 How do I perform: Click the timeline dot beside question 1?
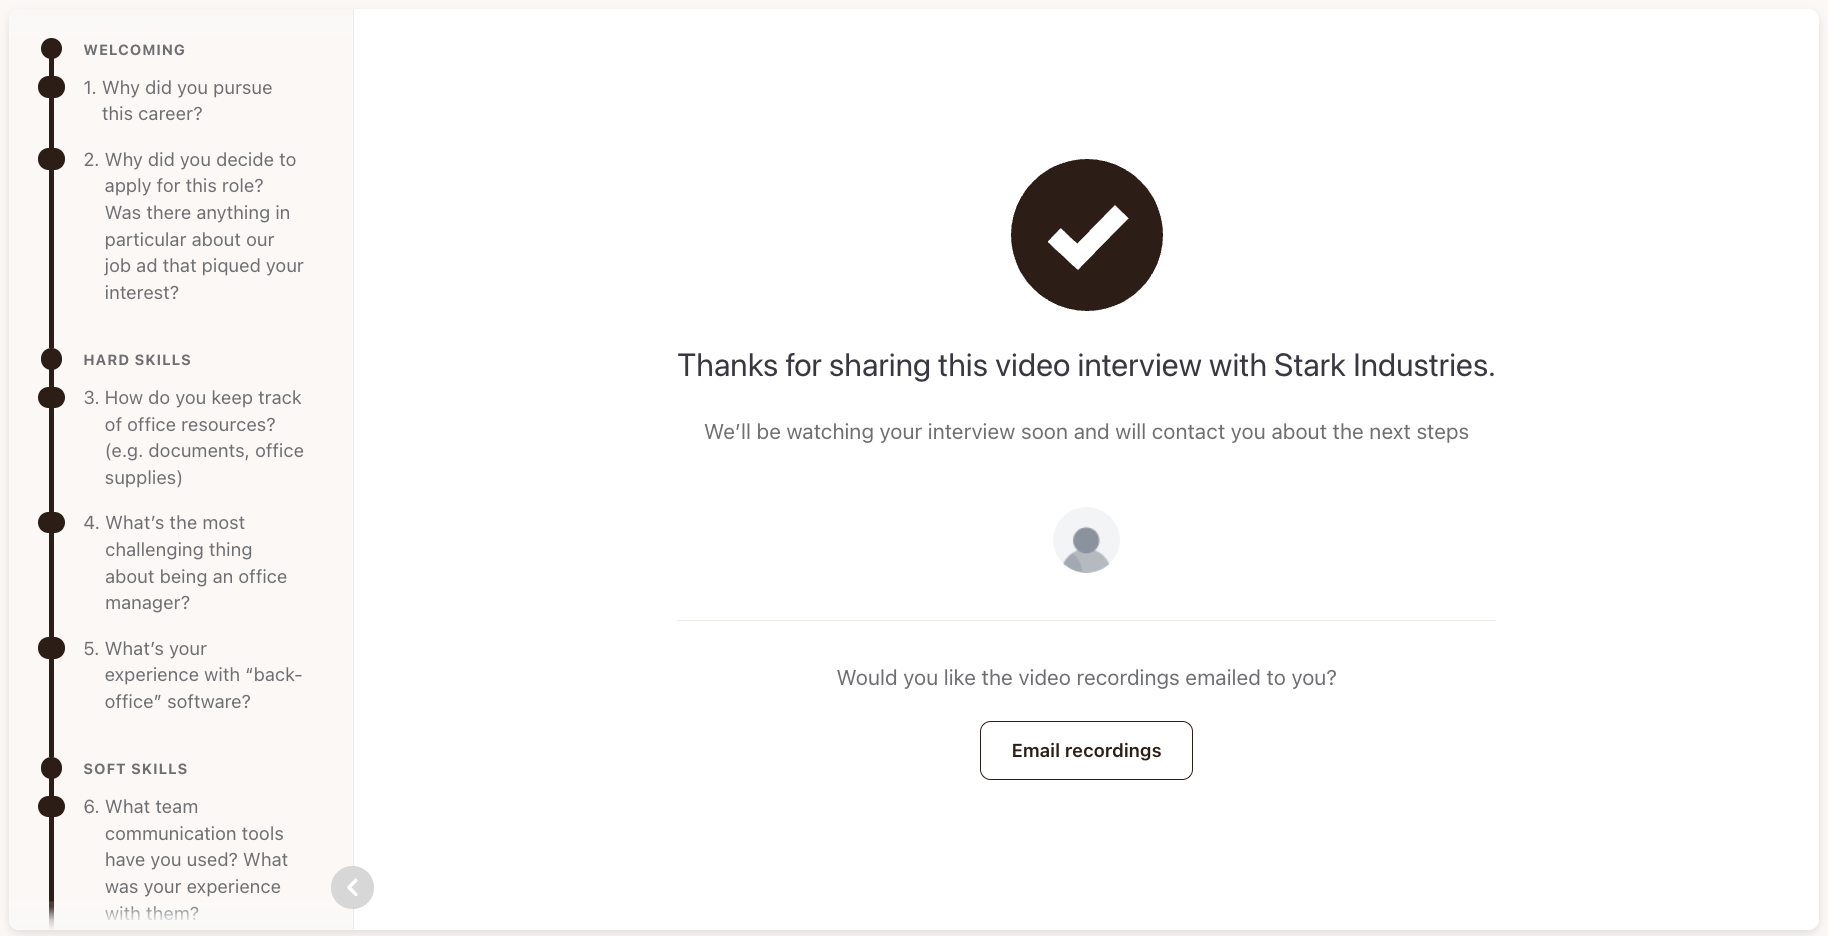point(52,87)
